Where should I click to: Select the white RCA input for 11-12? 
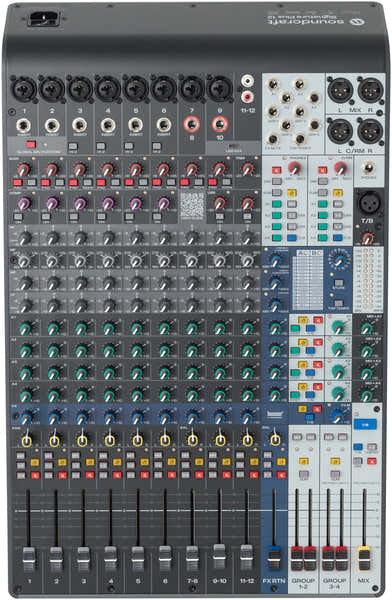tap(248, 81)
